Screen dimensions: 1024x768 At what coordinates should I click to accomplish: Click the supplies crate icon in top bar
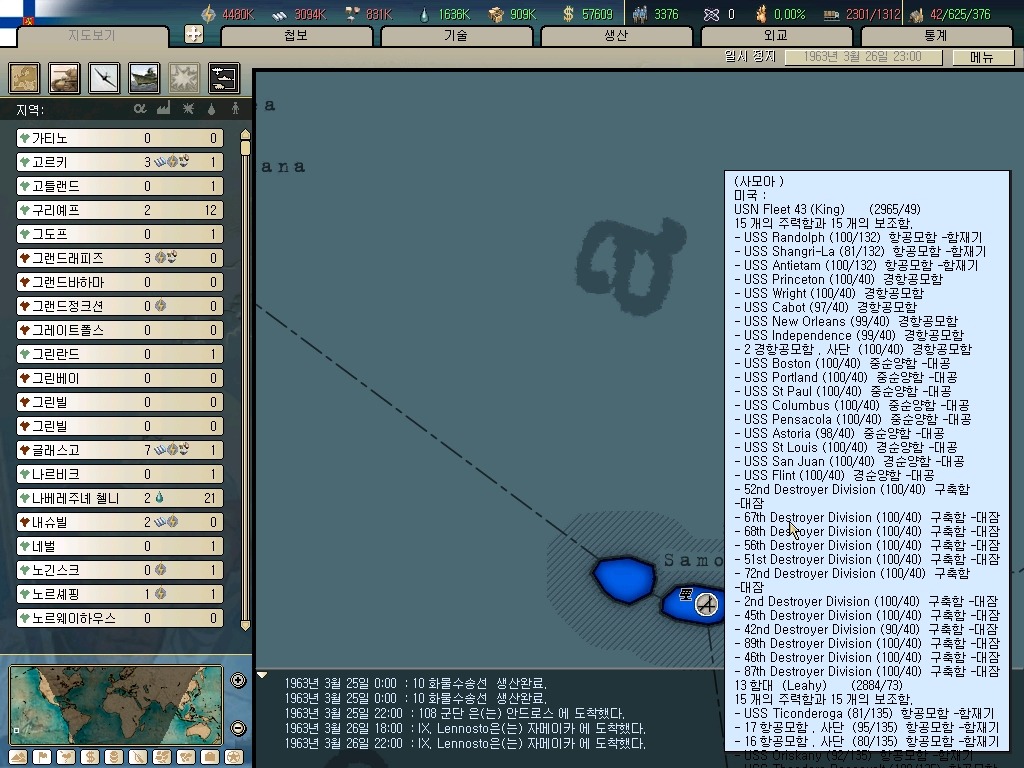point(497,14)
